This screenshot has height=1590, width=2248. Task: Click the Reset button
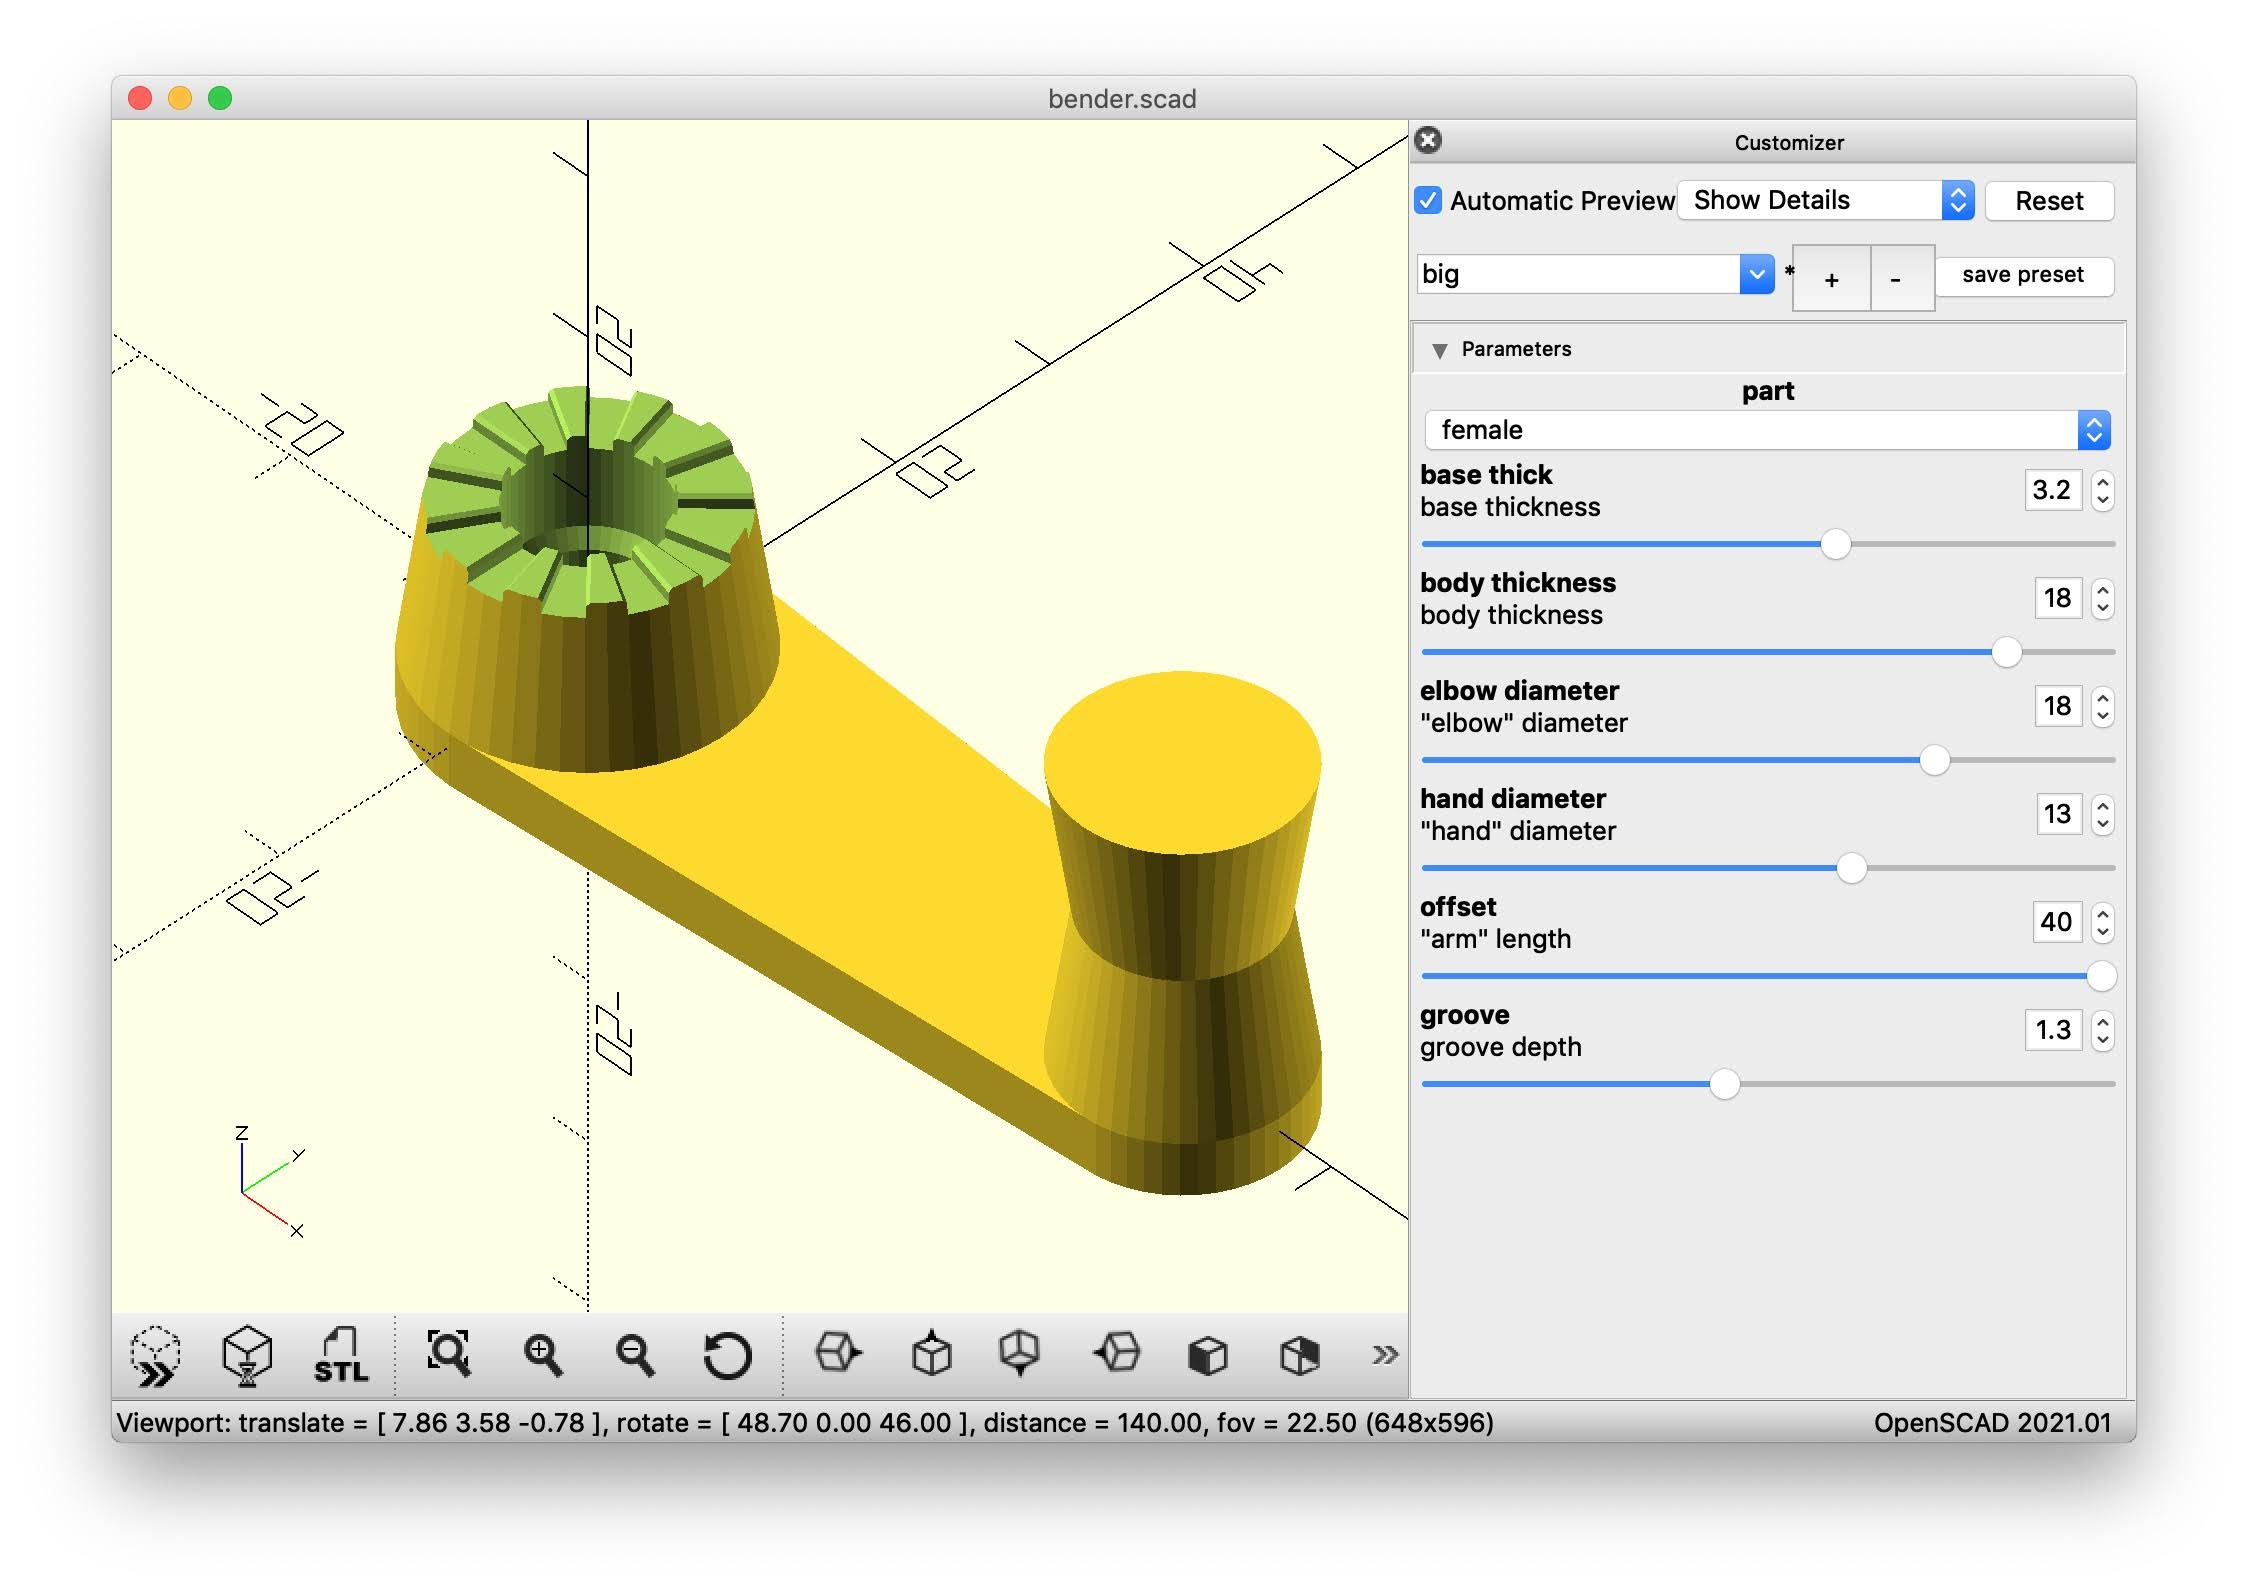2048,201
